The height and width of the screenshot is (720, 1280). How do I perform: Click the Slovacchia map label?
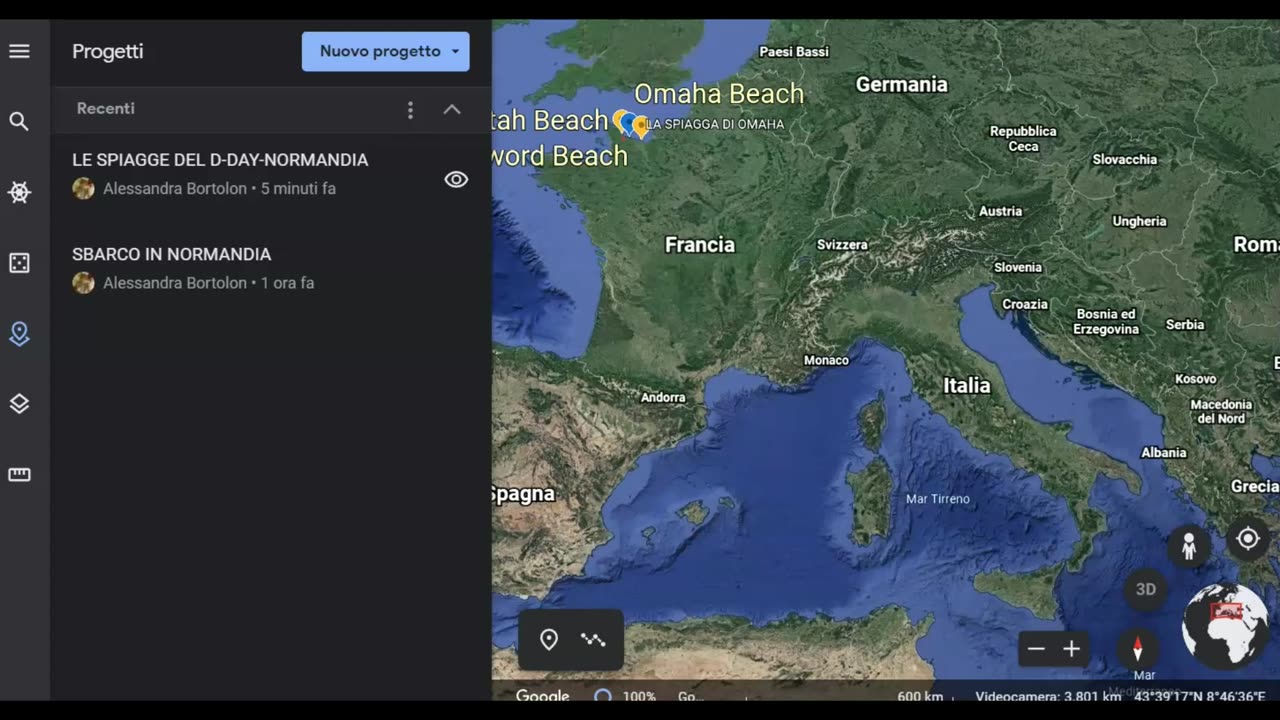[1125, 160]
